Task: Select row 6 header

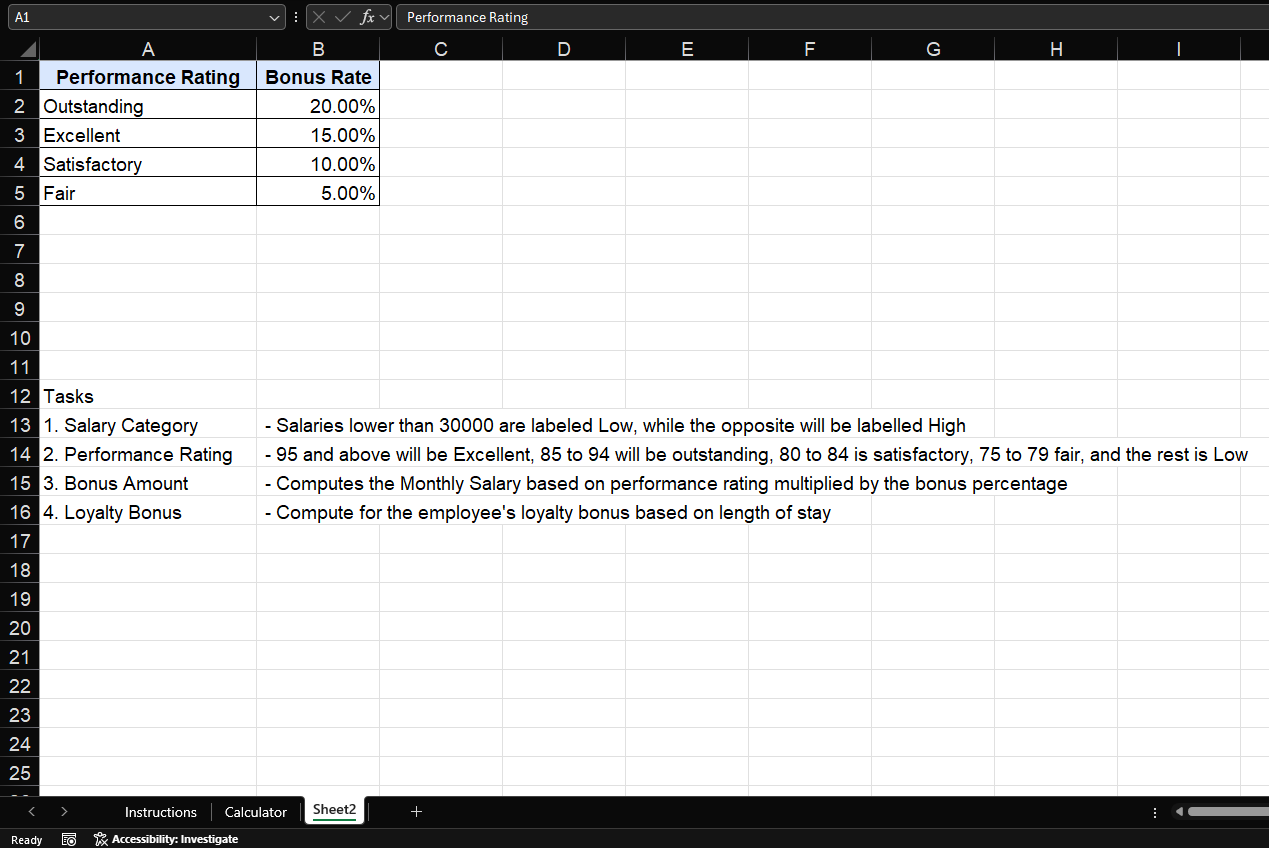Action: pos(20,222)
